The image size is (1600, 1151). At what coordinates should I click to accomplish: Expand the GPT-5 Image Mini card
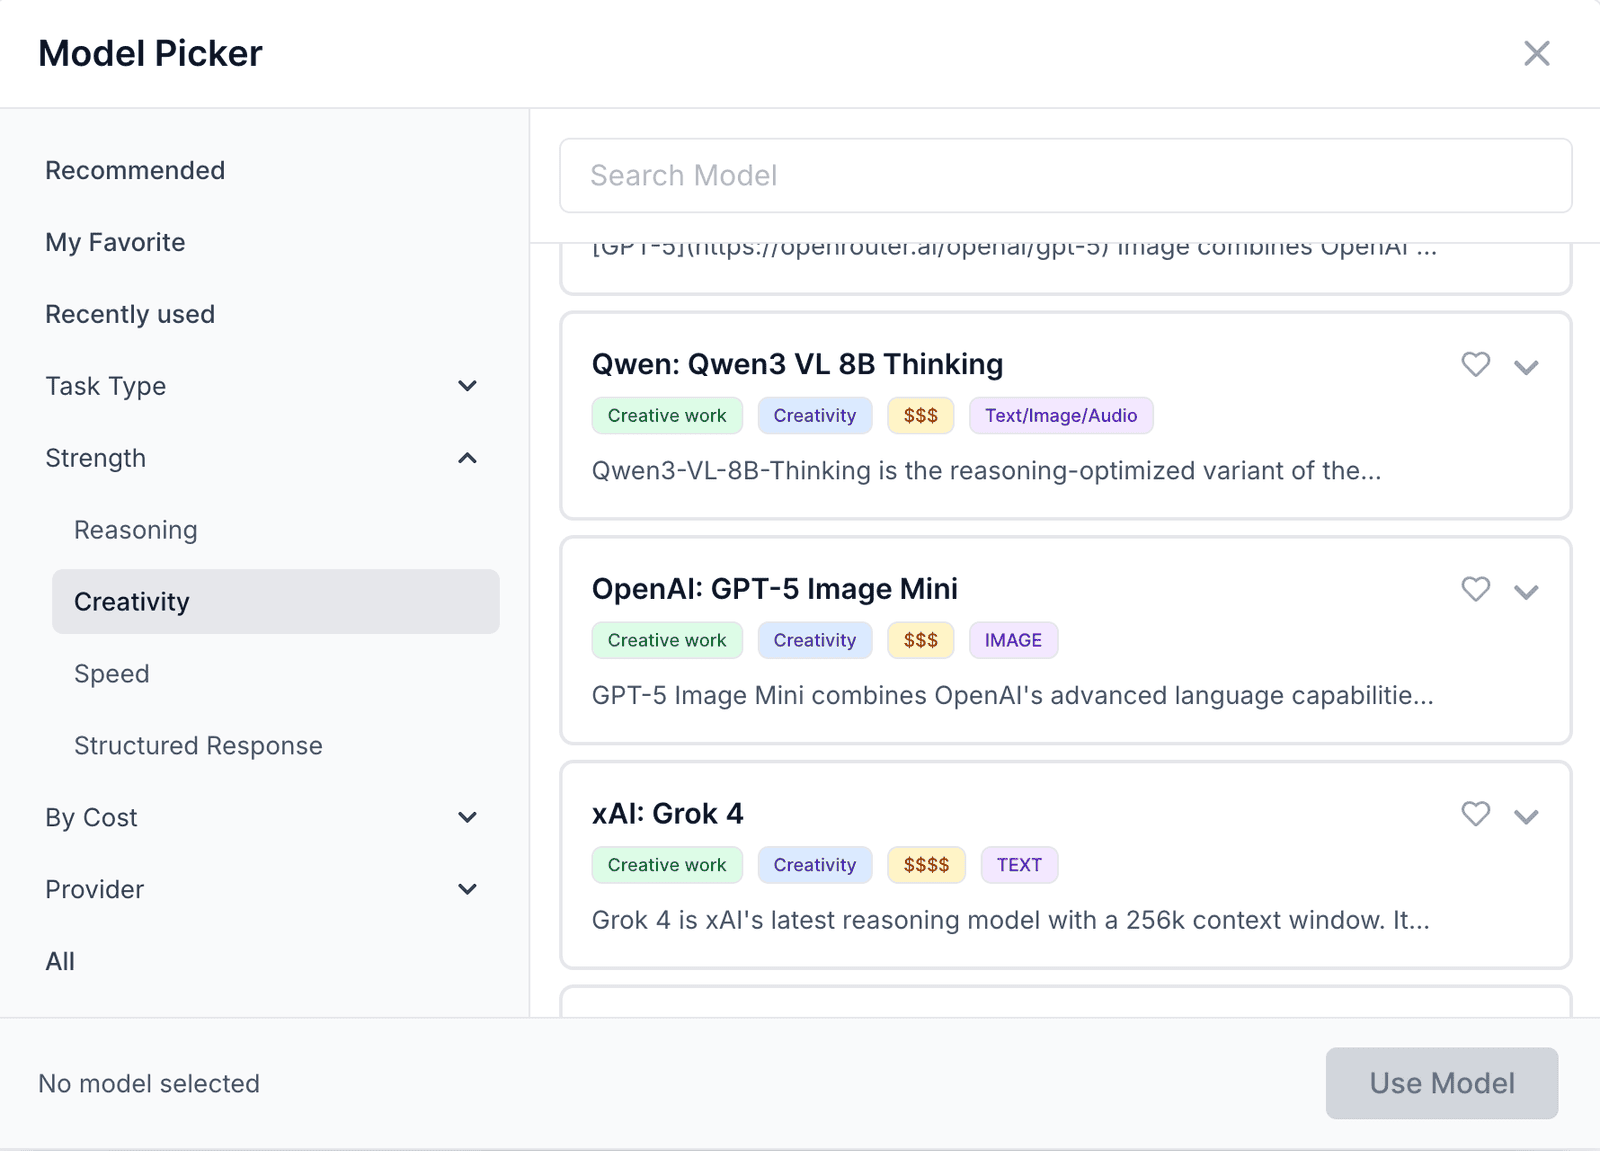click(1526, 592)
